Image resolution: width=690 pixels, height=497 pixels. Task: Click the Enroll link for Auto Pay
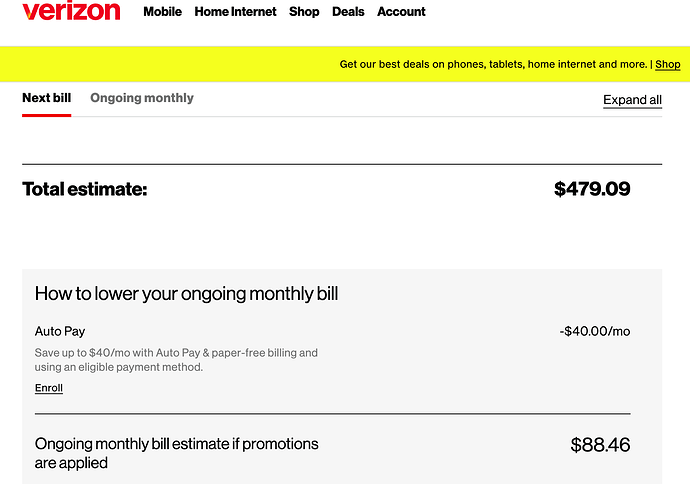point(49,388)
